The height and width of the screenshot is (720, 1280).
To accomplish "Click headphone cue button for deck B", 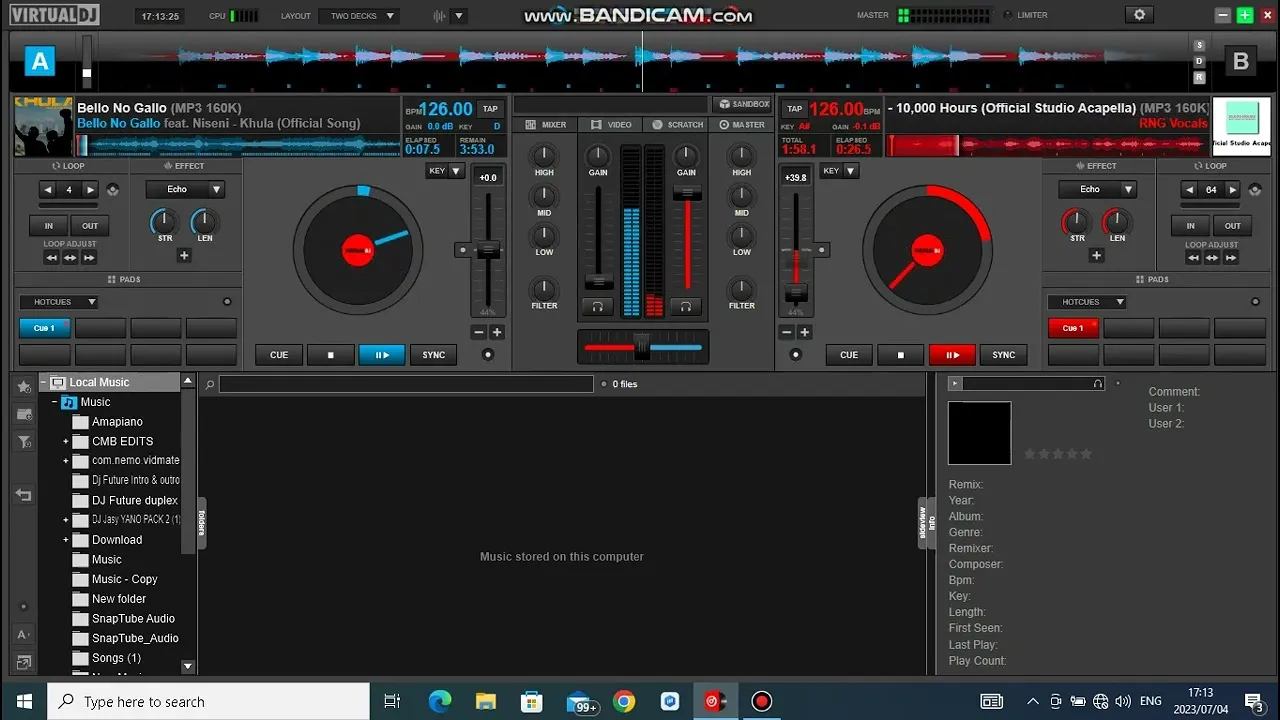I will click(x=686, y=306).
